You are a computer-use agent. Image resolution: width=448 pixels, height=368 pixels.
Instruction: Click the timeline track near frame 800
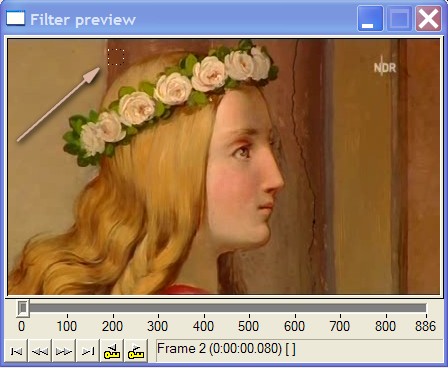click(x=386, y=308)
